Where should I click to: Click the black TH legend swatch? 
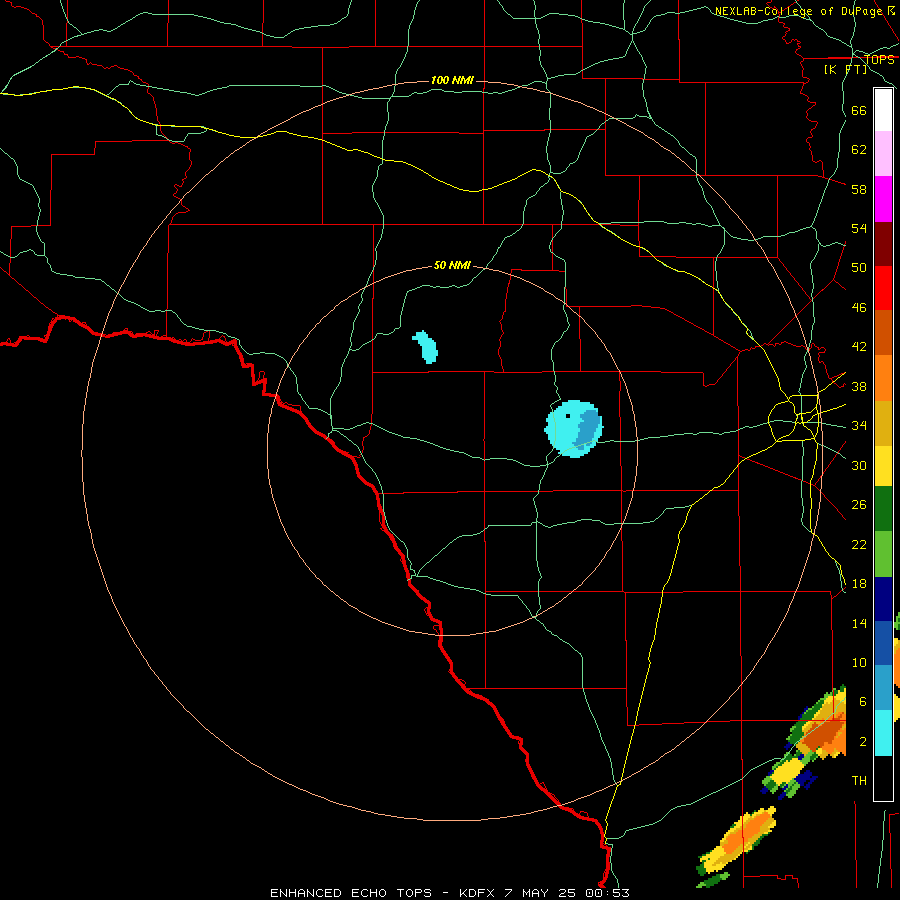(883, 777)
